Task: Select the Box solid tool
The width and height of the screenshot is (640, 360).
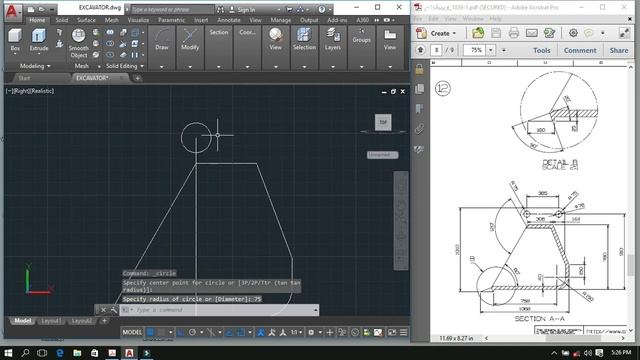Action: tap(15, 40)
